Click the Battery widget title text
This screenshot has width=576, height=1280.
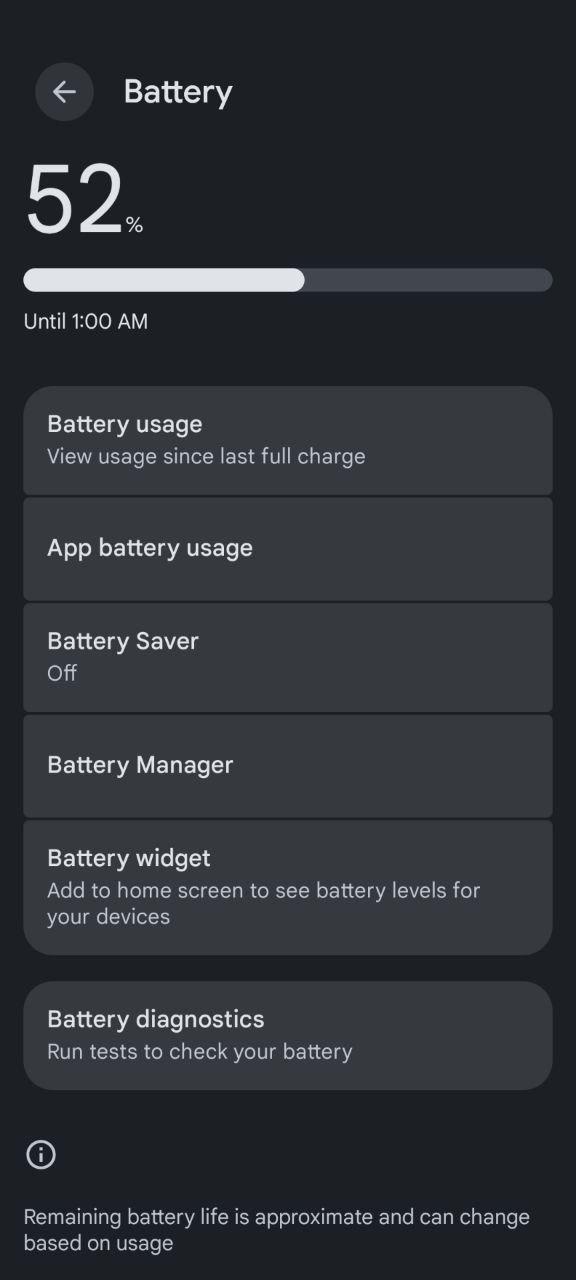129,858
